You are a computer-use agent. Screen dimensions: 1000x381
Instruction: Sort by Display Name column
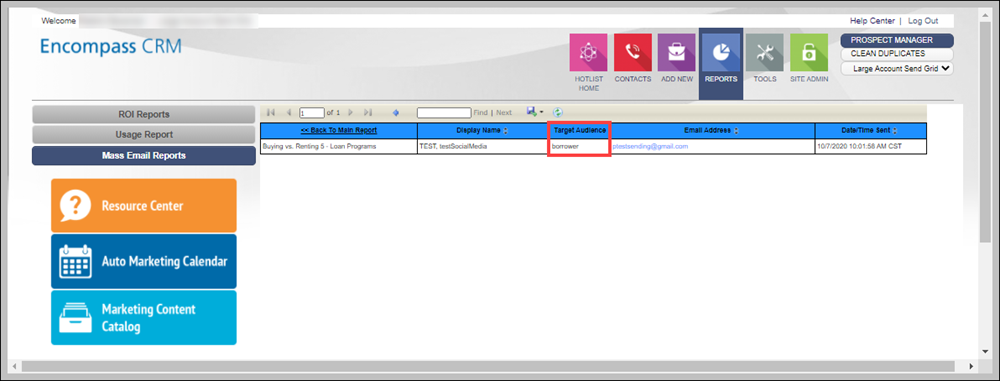pyautogui.click(x=506, y=130)
